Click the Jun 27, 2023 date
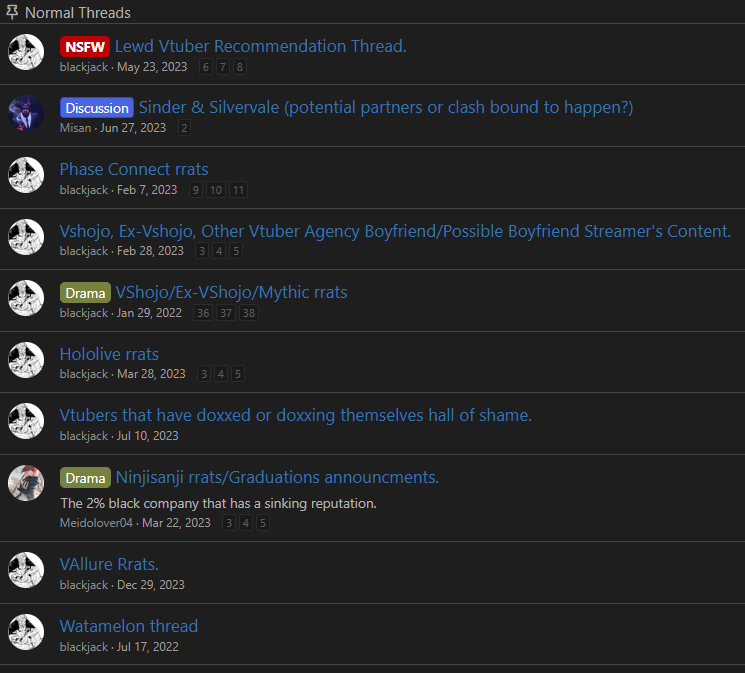This screenshot has width=745, height=673. point(133,128)
